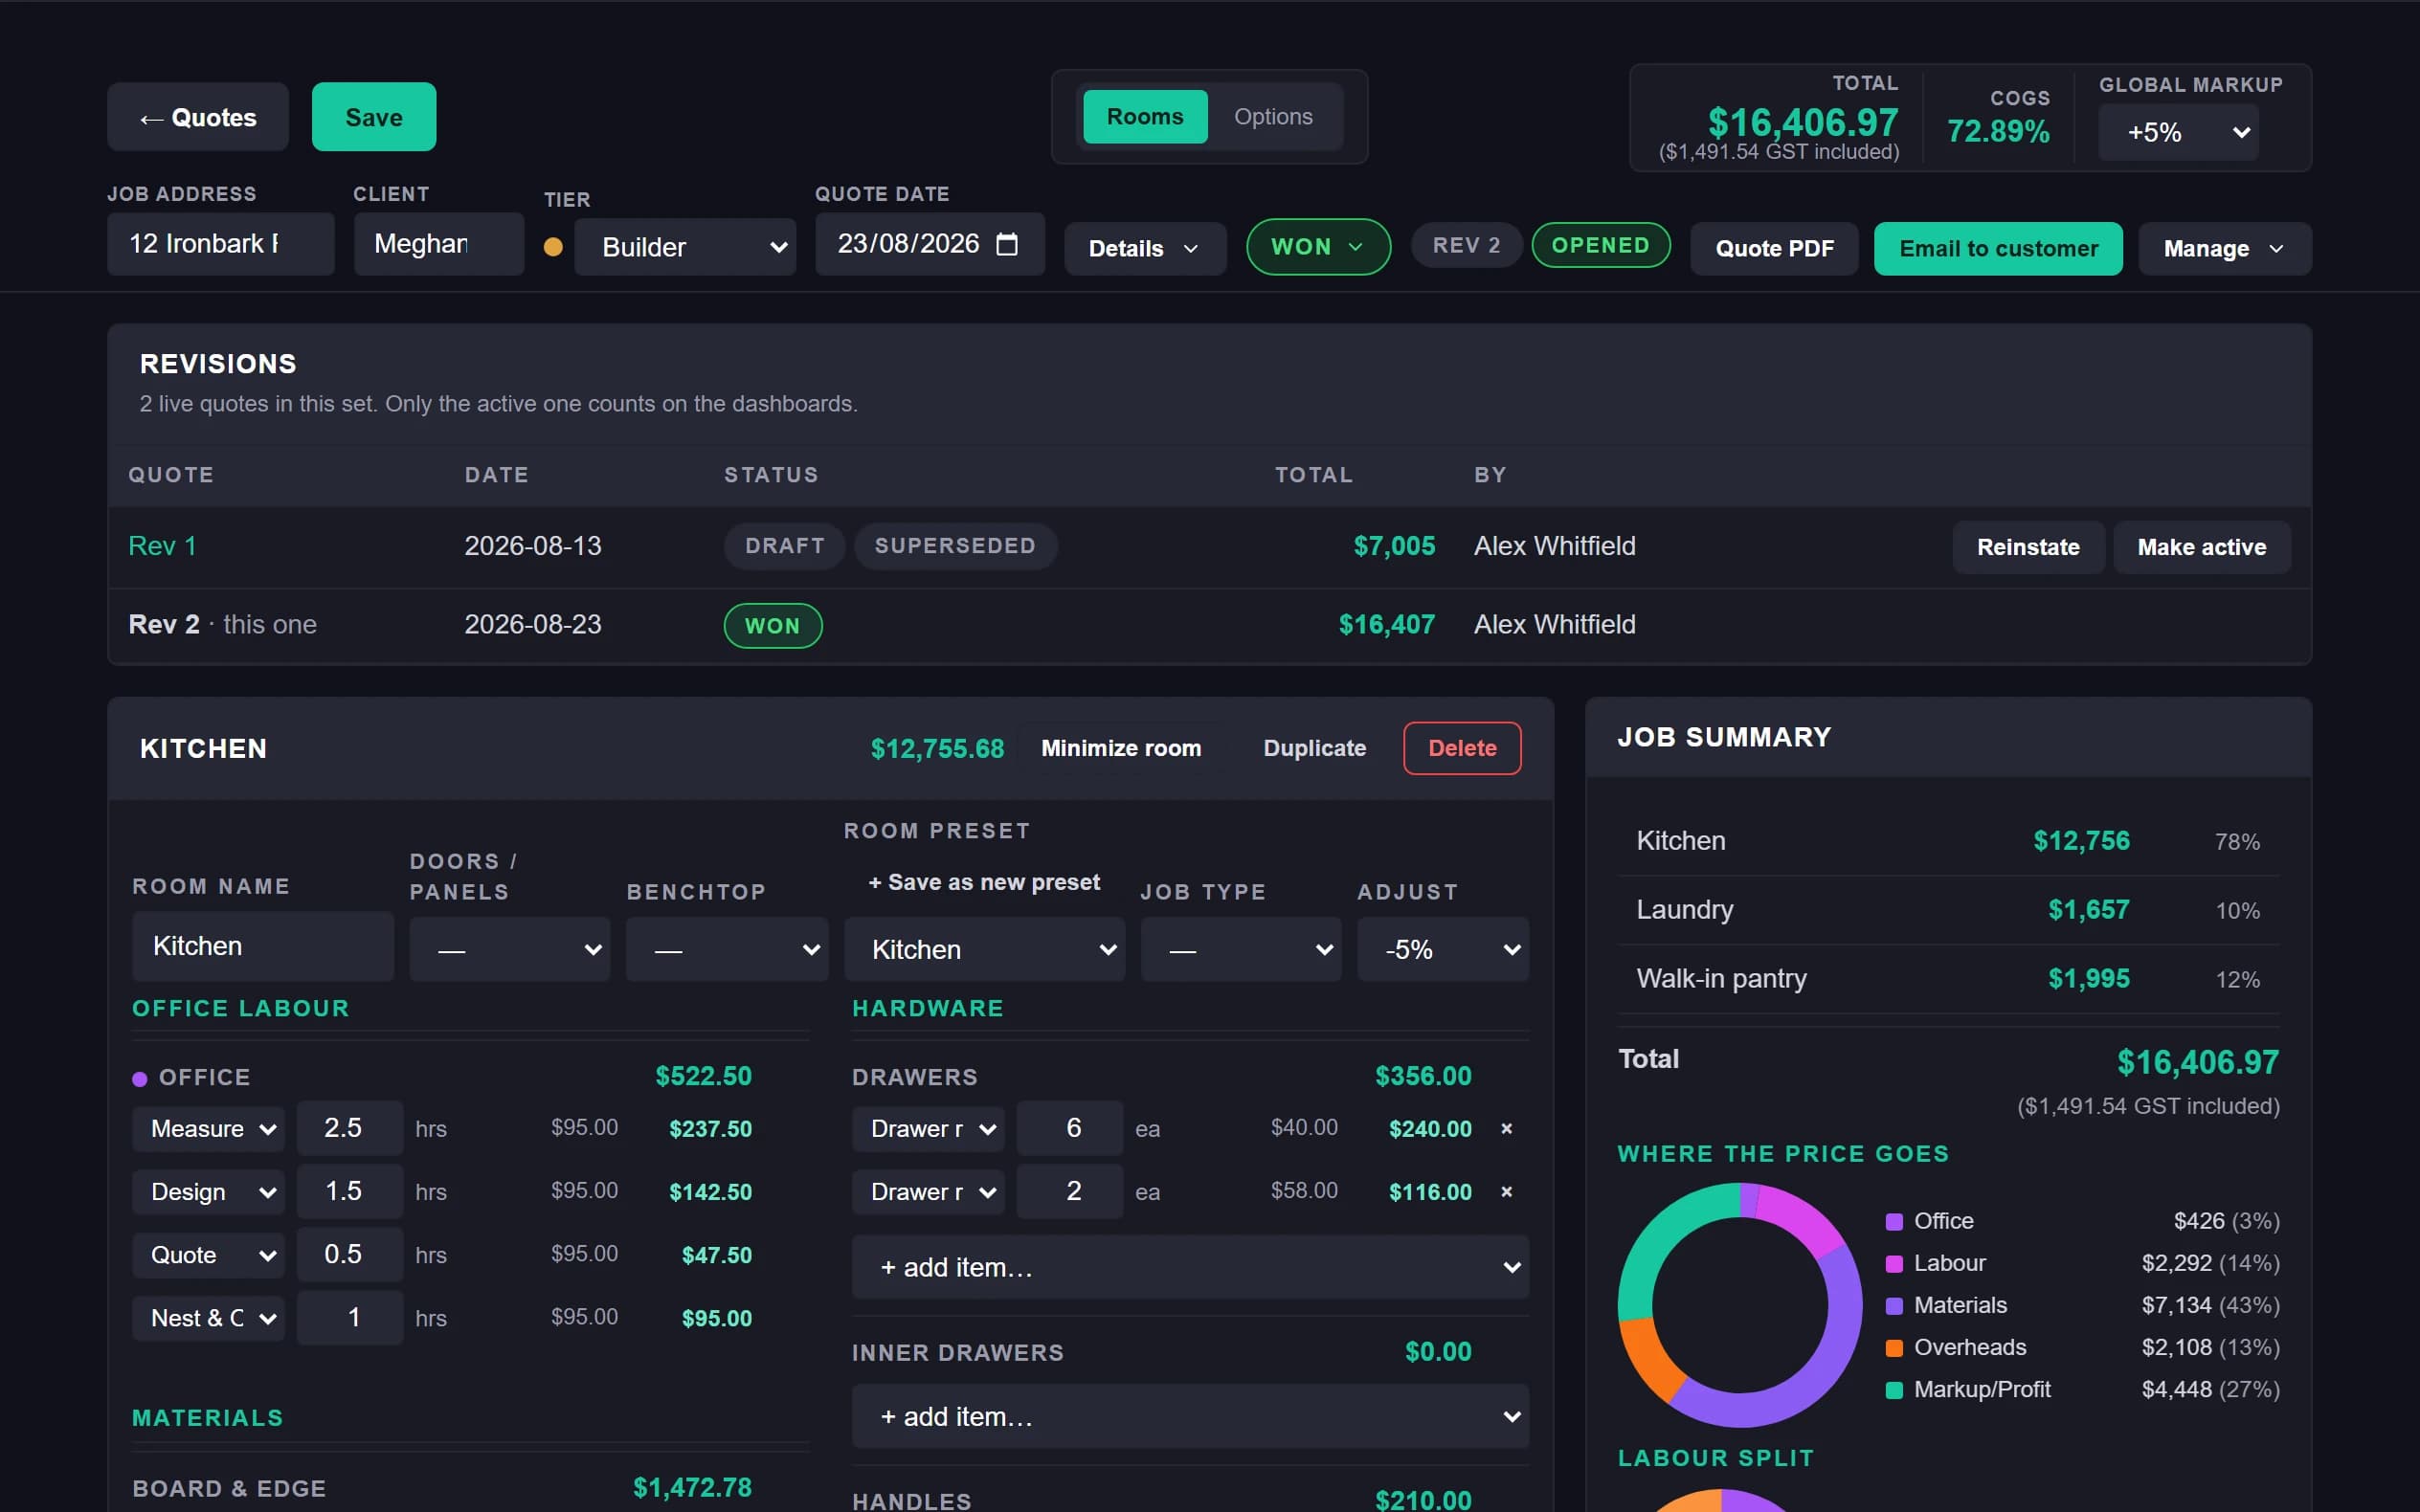Save the quote

[374, 117]
